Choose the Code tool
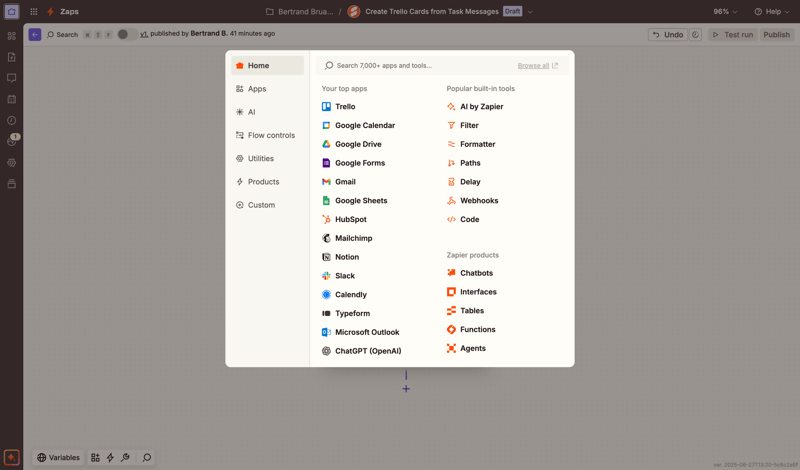 tap(463, 219)
